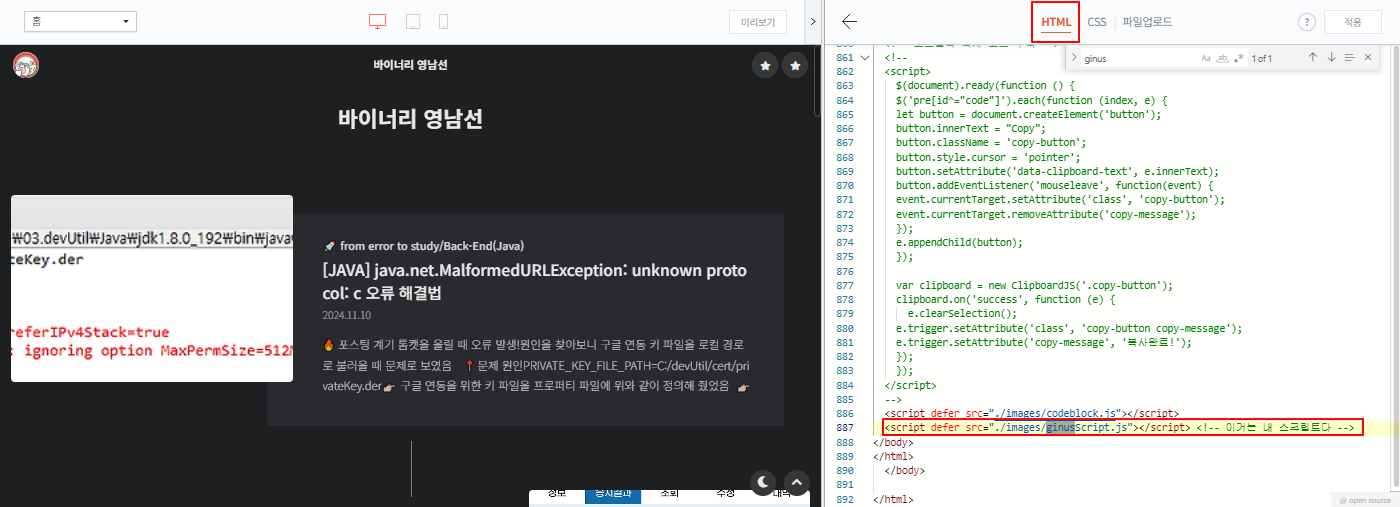1400x507 pixels.
Task: Click the closing </html> tag on line 892
Action: tap(893, 499)
